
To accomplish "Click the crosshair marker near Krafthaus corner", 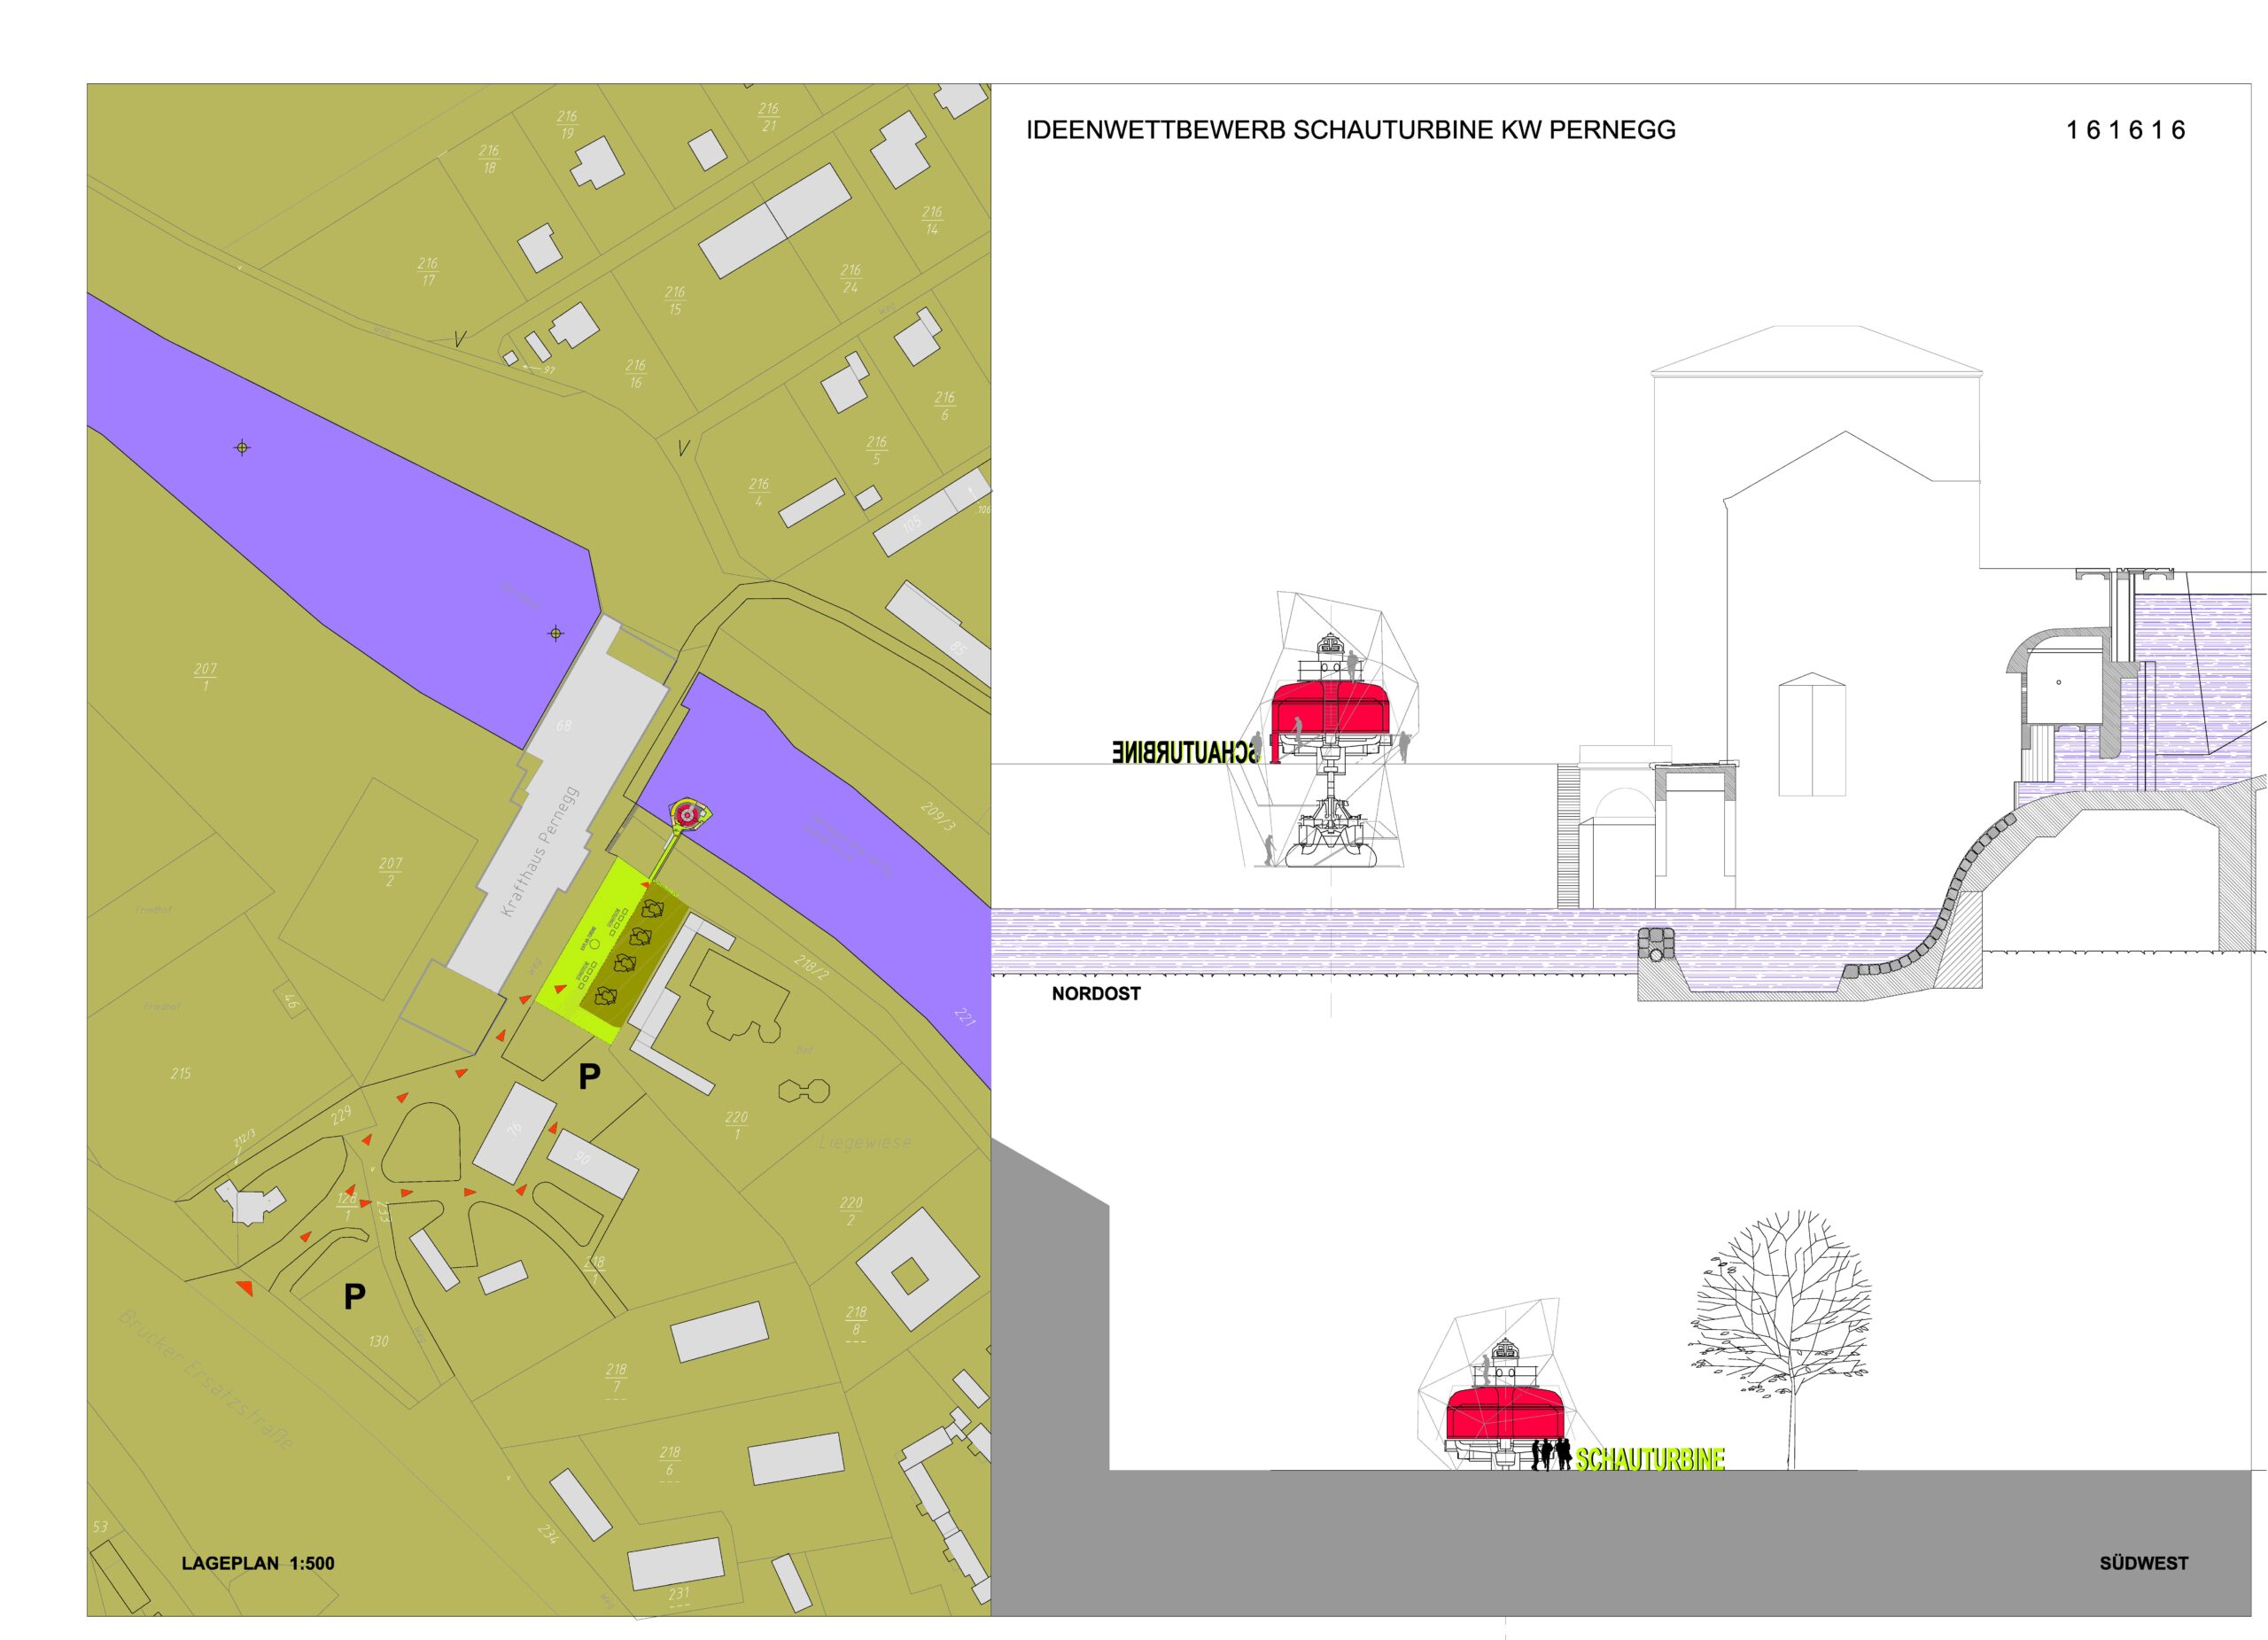I will 556,633.
